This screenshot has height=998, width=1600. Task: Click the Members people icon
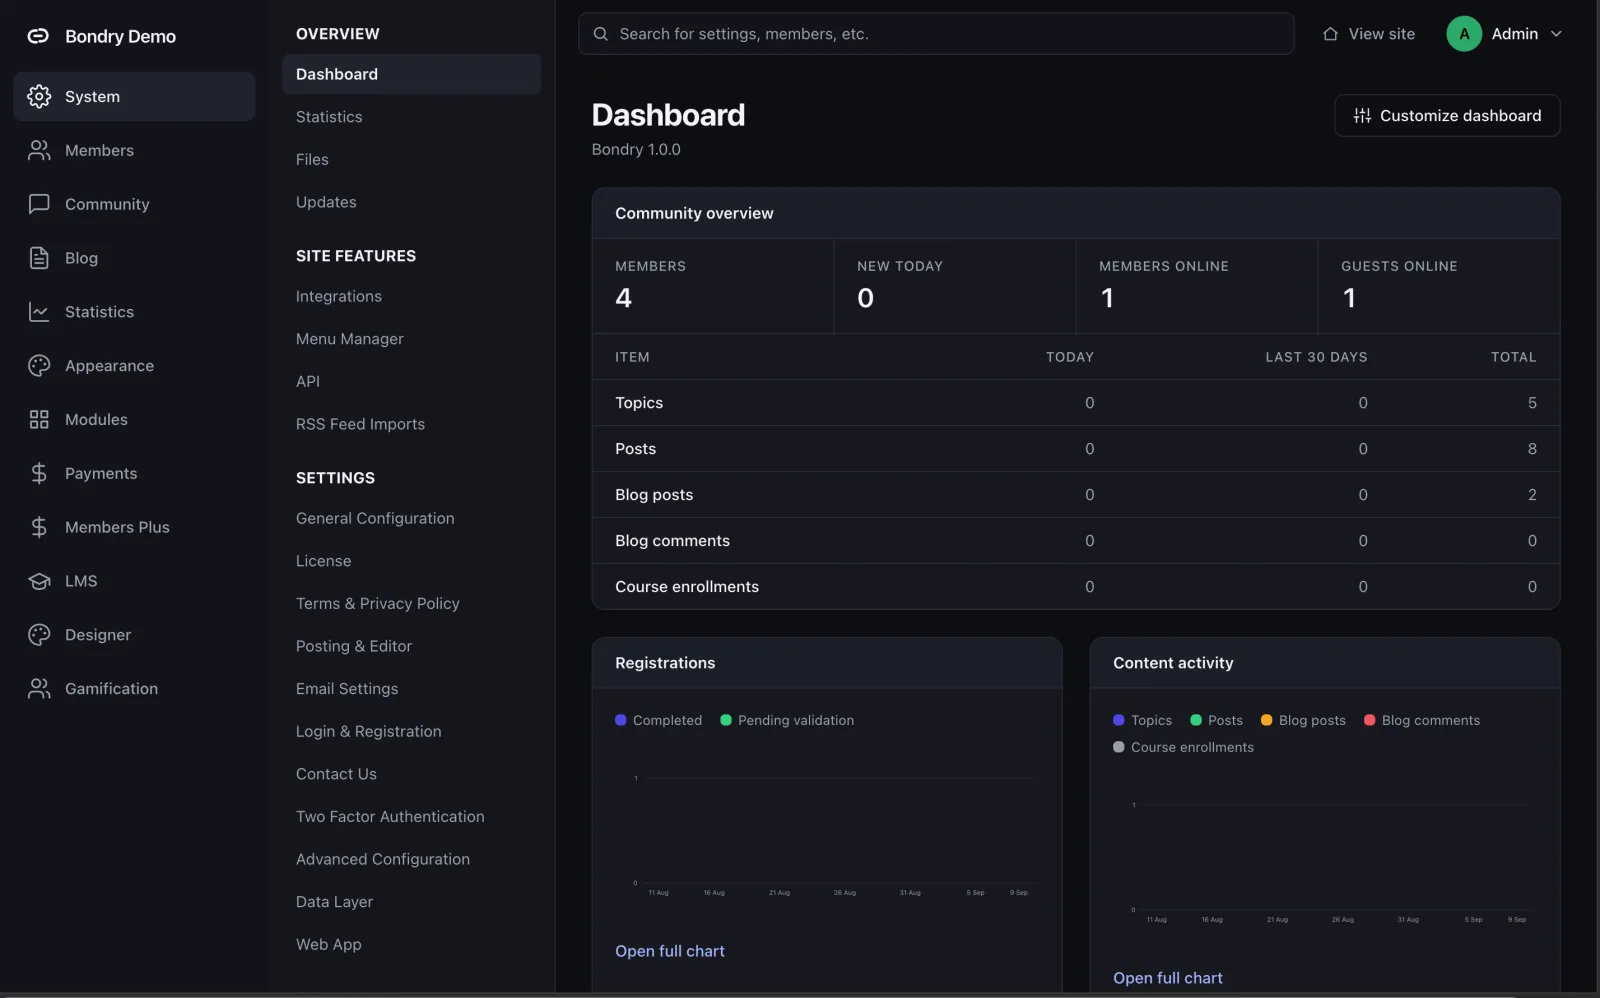39,150
